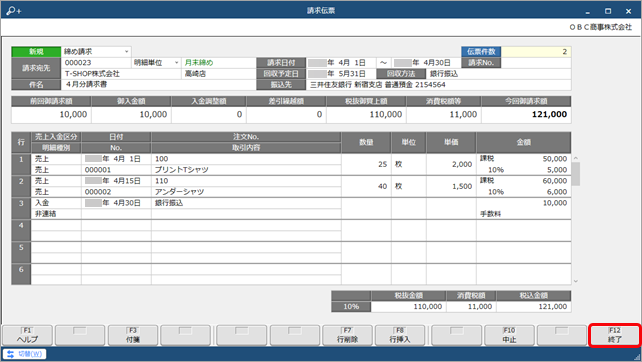Minimize the 請求伝票 window
Screen dimensions: 642x362
pos(588,11)
